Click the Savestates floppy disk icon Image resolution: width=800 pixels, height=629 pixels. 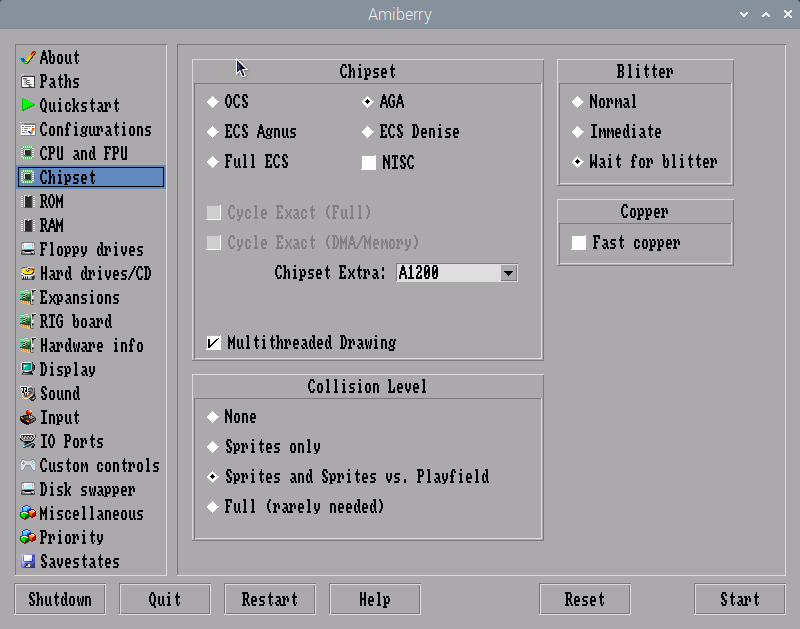click(x=28, y=561)
